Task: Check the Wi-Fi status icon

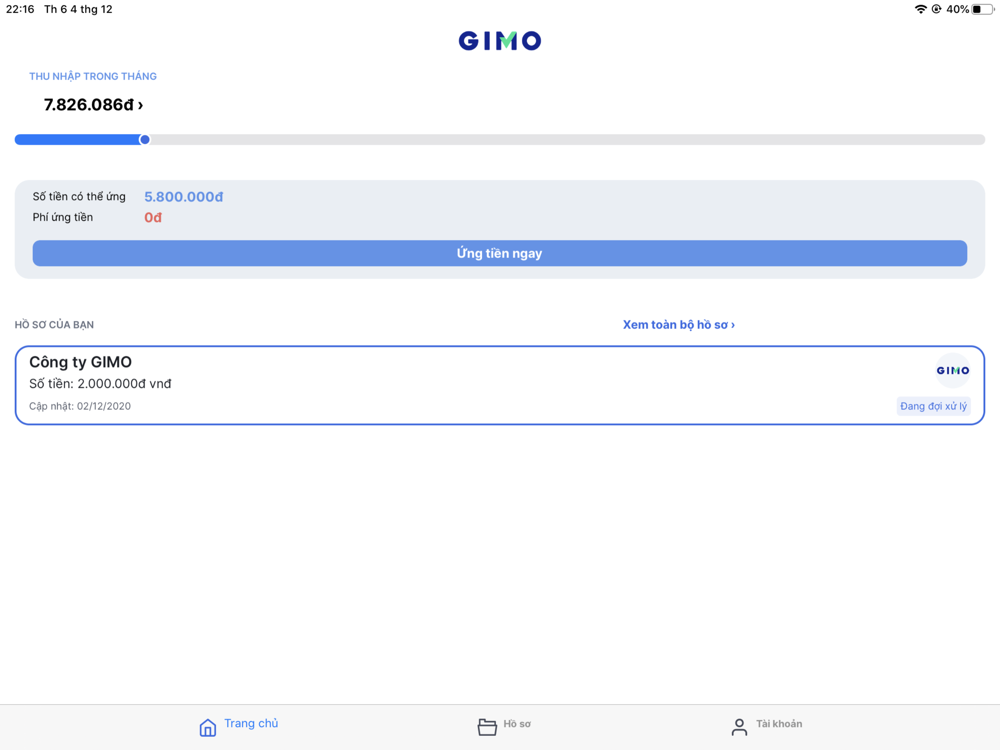Action: click(920, 9)
